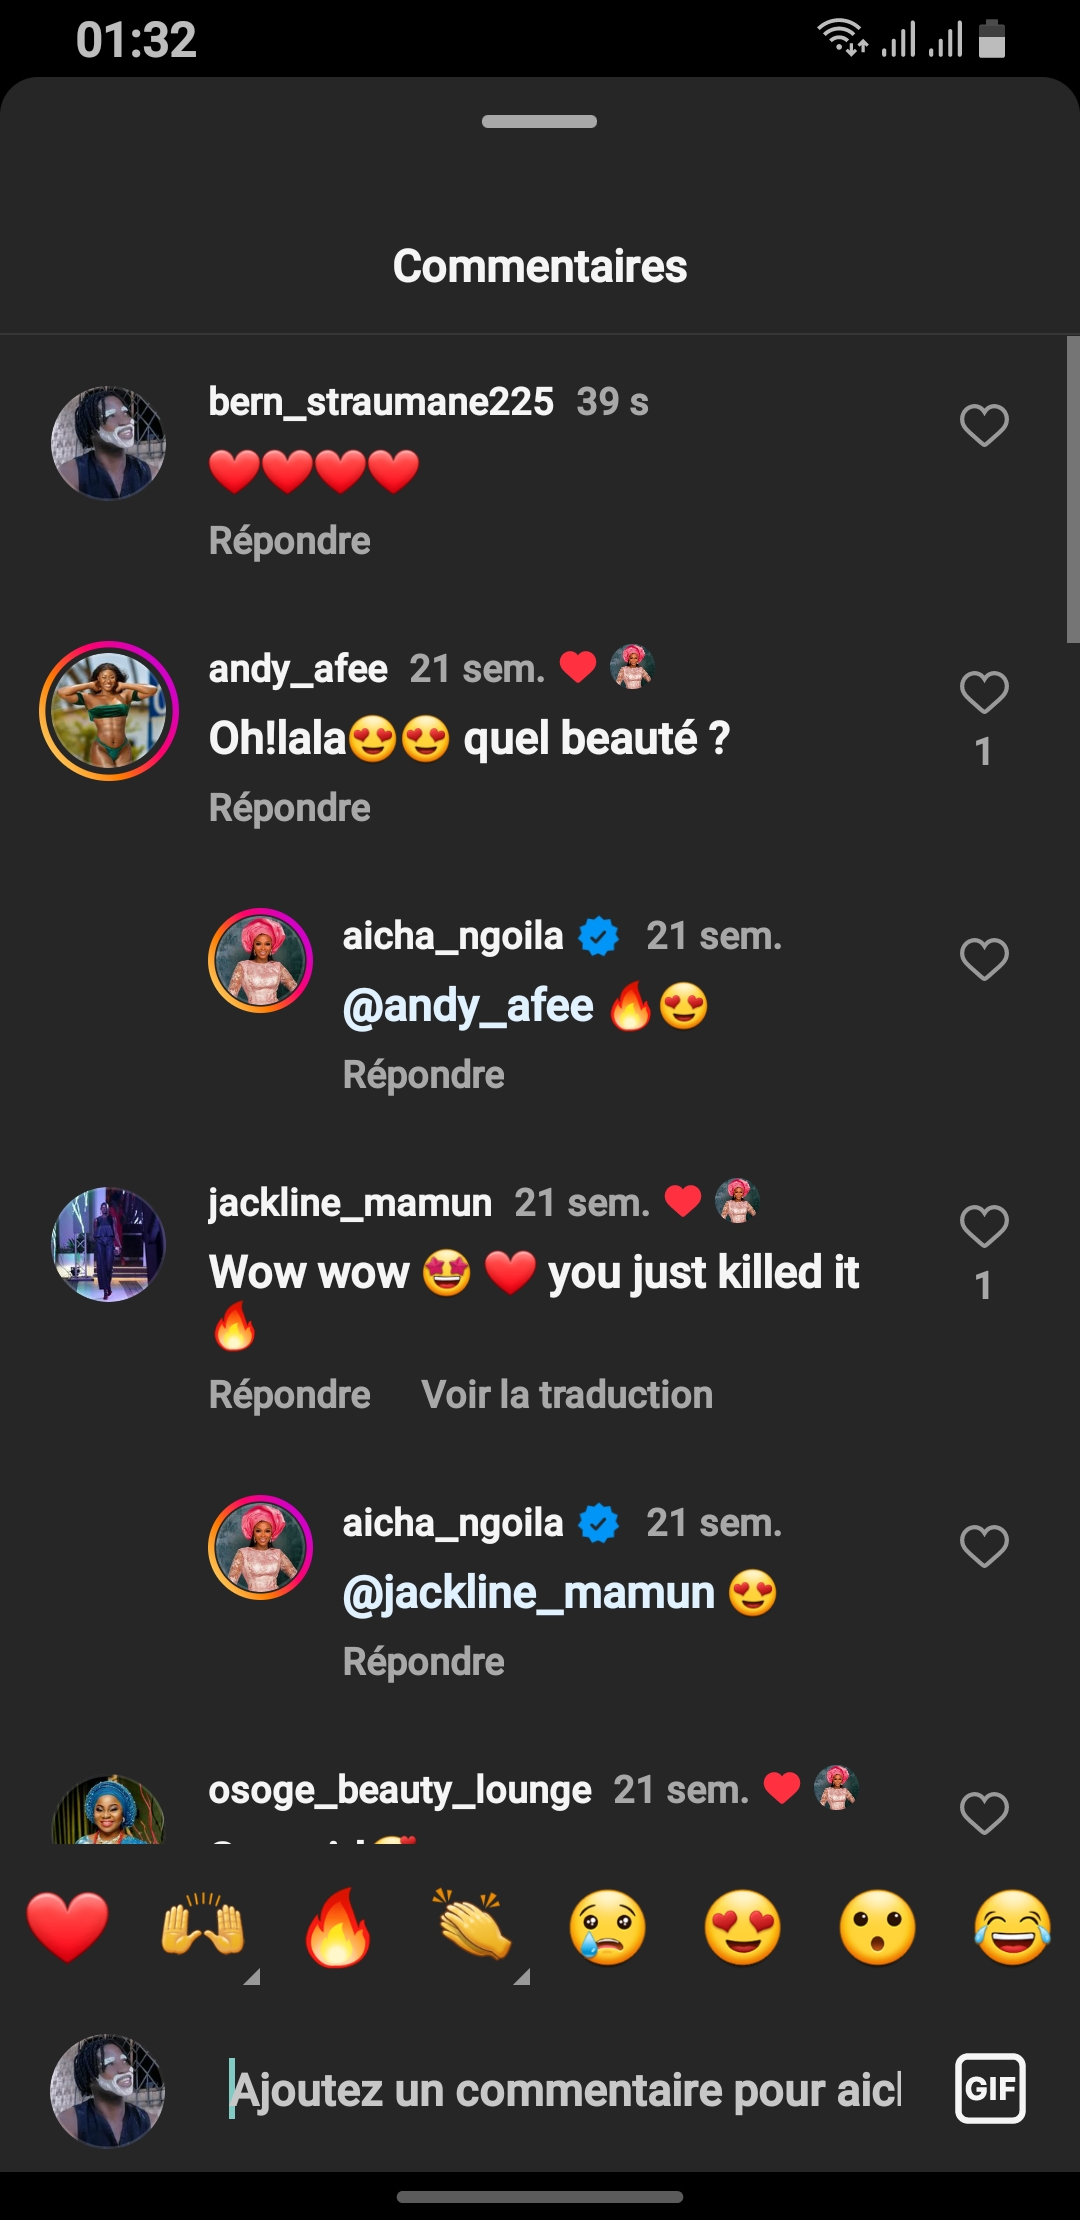Open the @jackline_mamun mention link
This screenshot has width=1080, height=2220.
point(529,1593)
